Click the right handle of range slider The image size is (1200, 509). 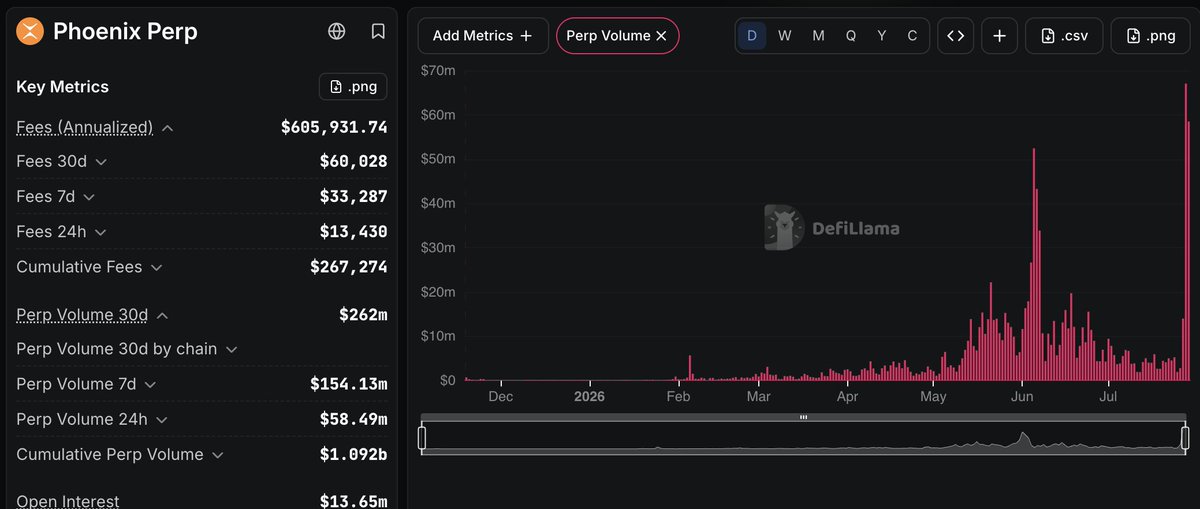click(1185, 438)
